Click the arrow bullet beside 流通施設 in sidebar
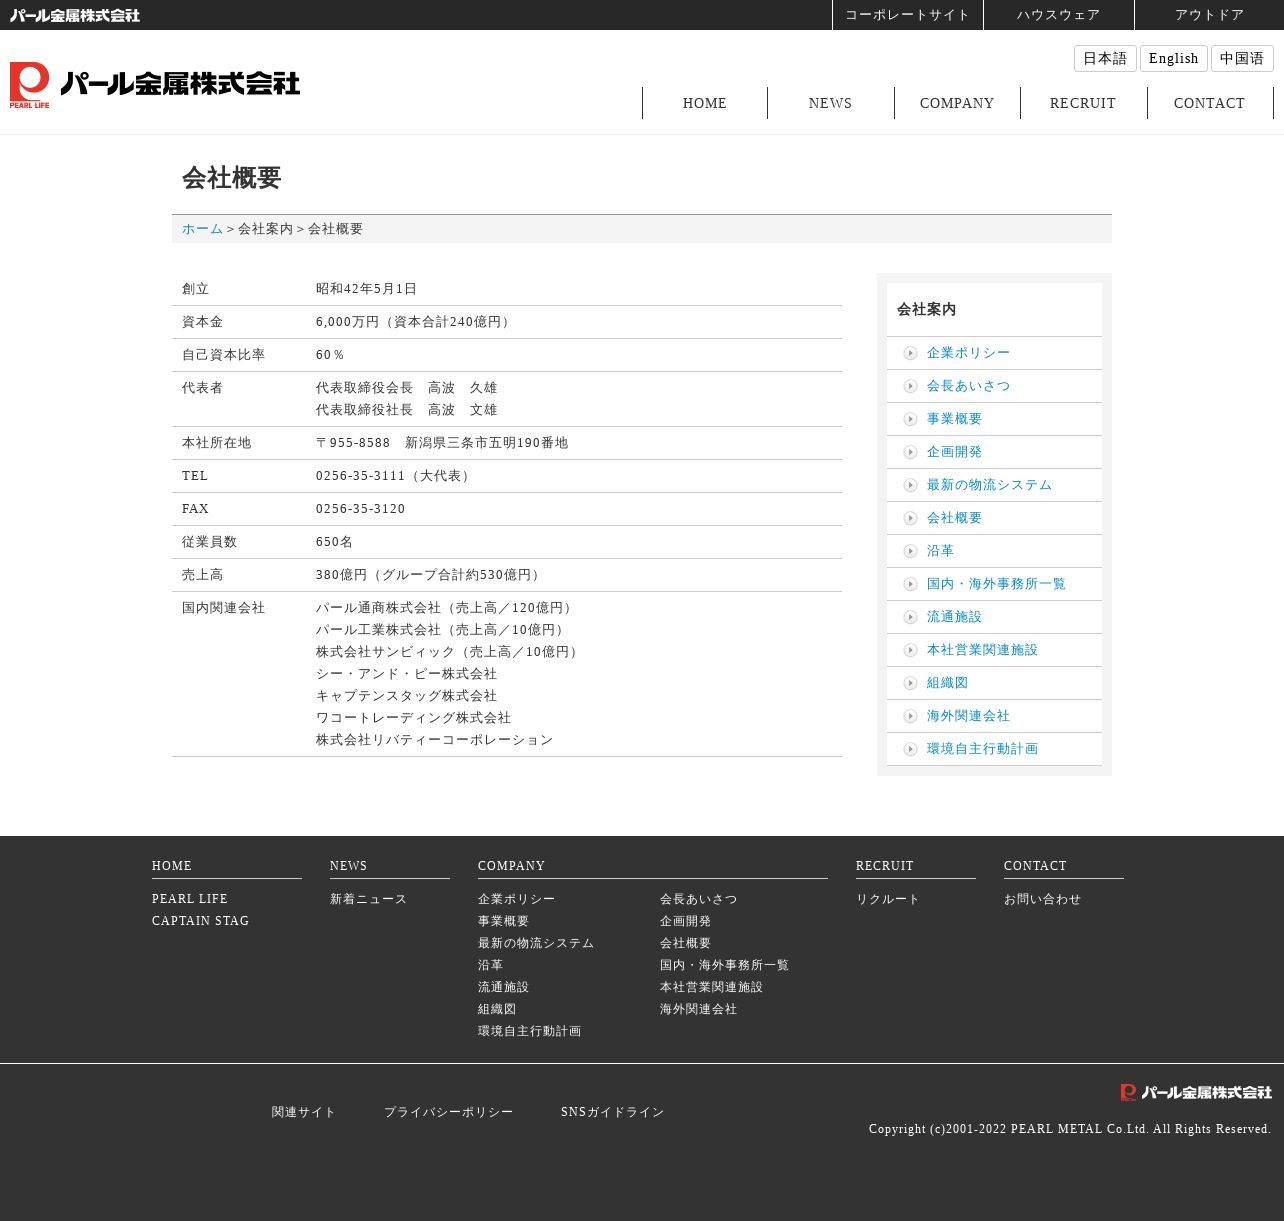This screenshot has width=1284, height=1221. 910,617
